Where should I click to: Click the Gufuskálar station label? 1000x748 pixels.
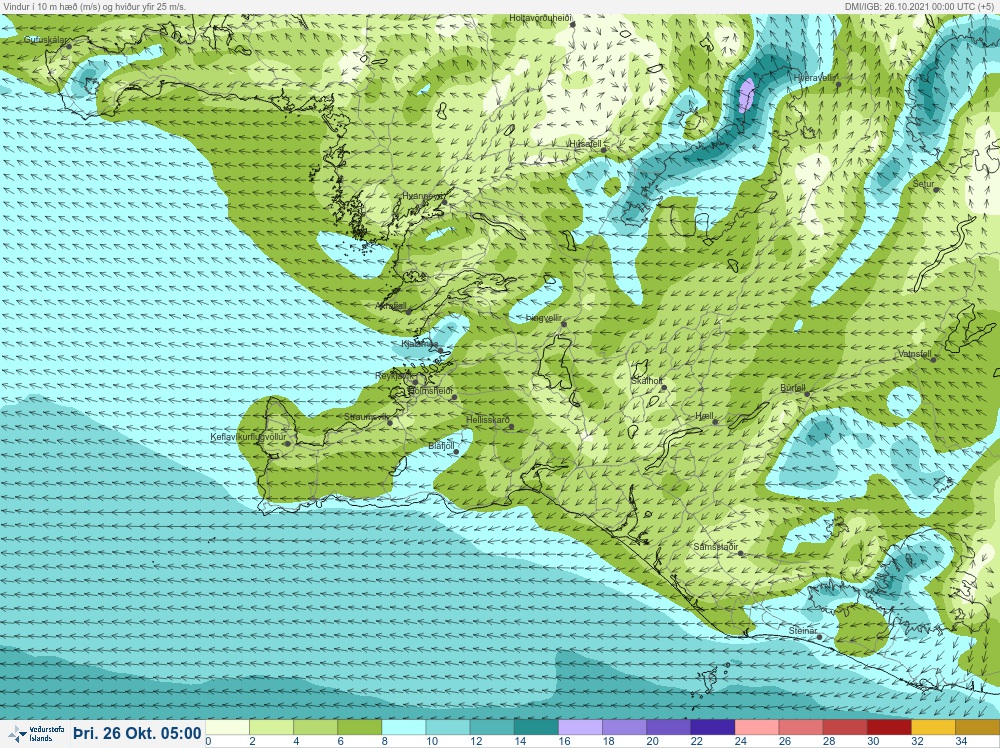[x=45, y=40]
